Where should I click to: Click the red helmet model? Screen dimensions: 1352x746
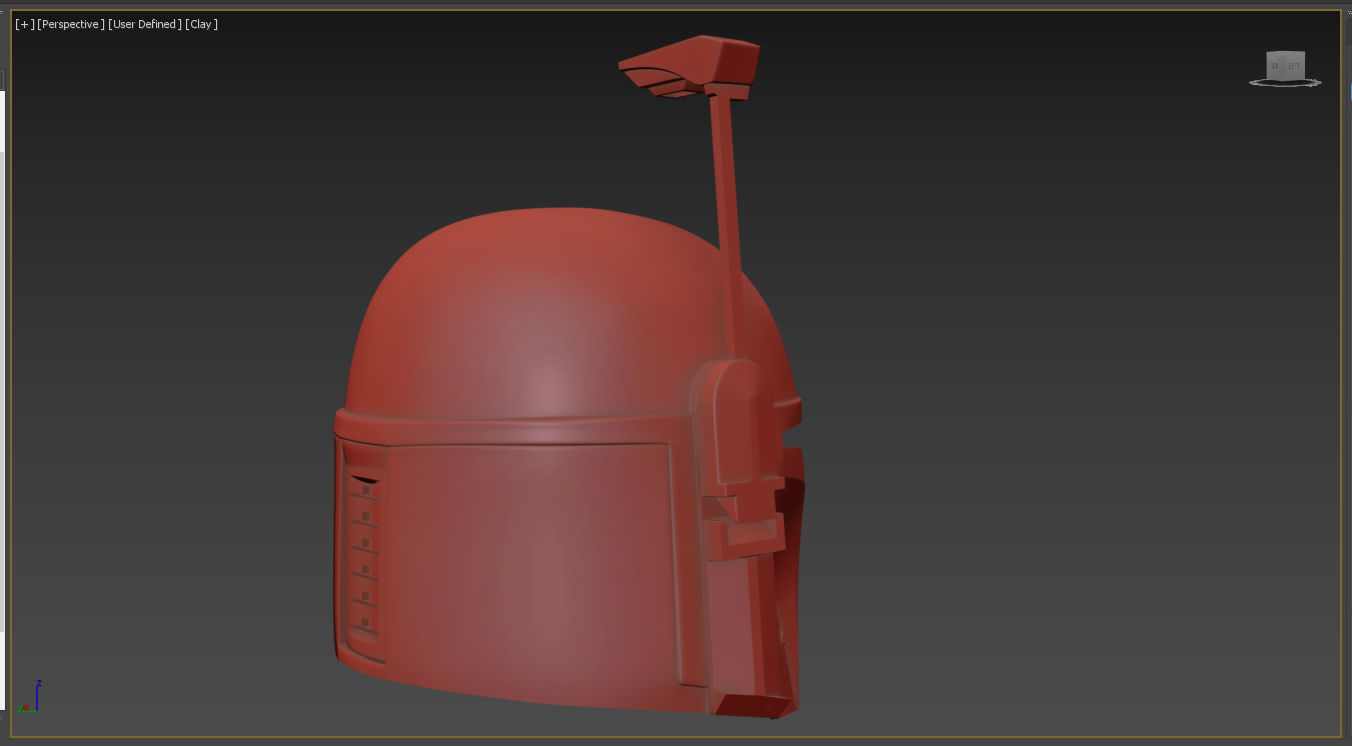coord(569,376)
